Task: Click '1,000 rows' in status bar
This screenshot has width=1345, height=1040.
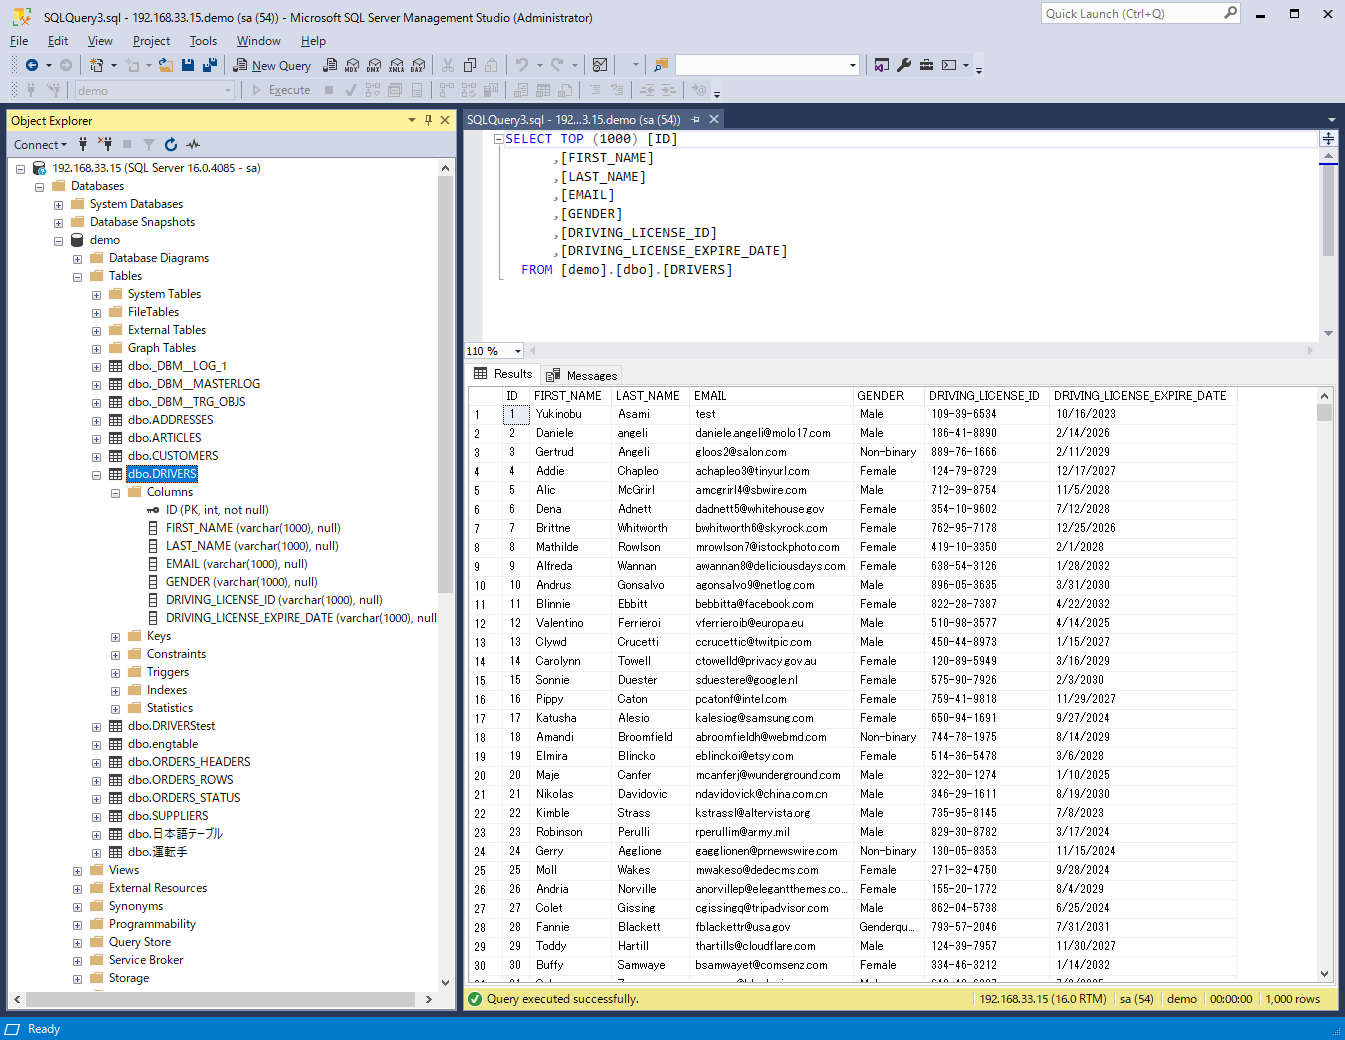Action: (x=1292, y=999)
